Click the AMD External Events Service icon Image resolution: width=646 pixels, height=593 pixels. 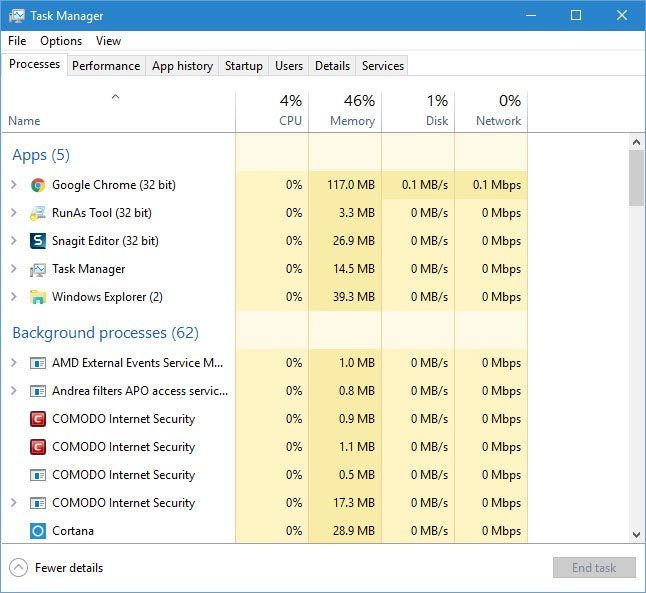pyautogui.click(x=38, y=363)
